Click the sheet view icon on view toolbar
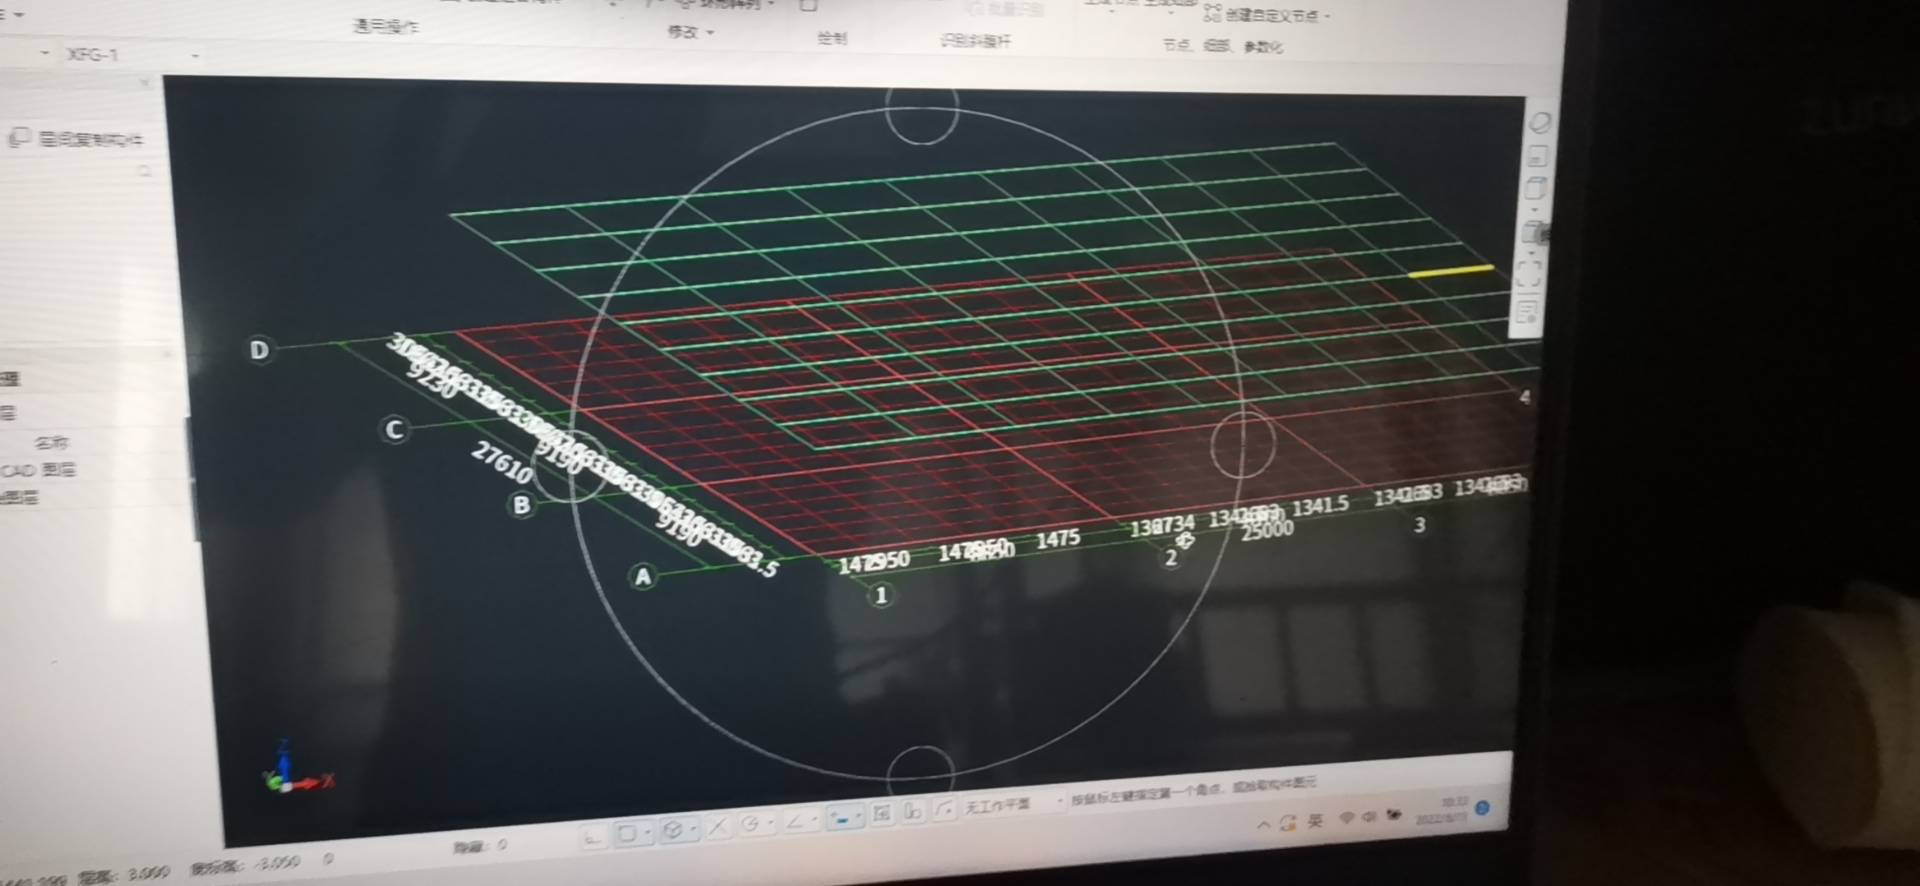This screenshot has height=886, width=1920. coord(1537,156)
